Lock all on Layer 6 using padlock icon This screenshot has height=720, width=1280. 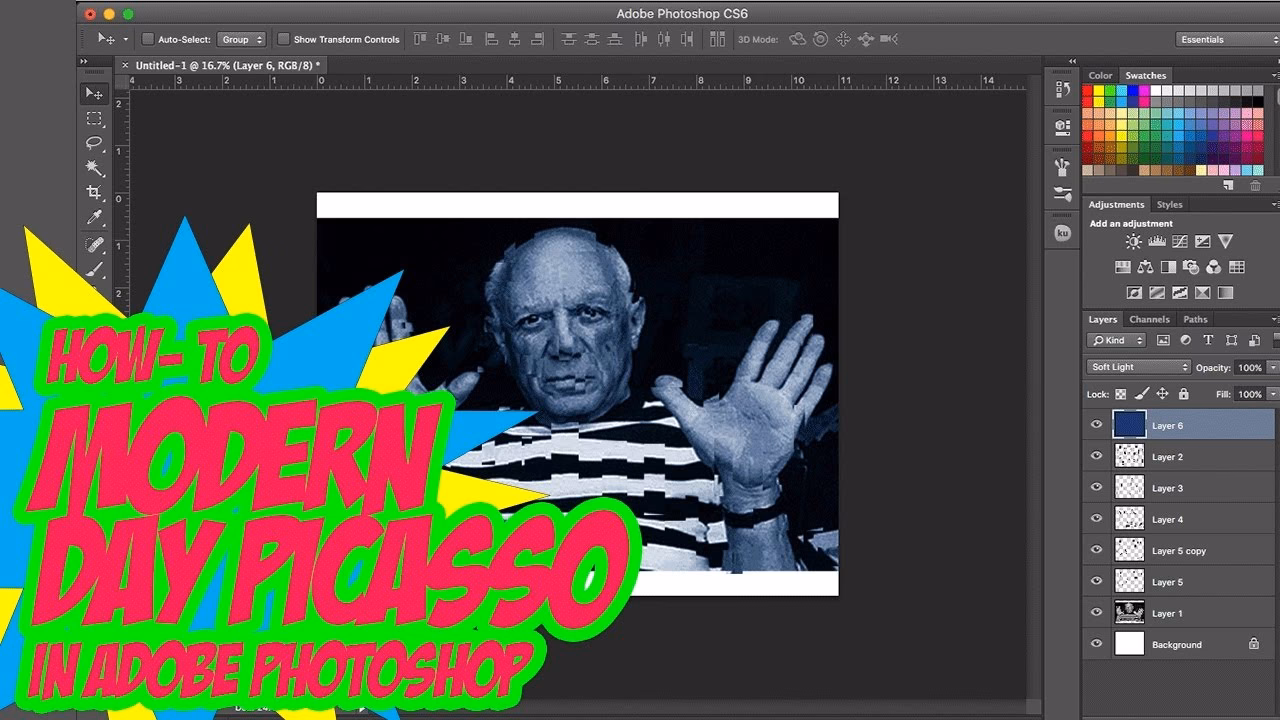pos(1183,394)
